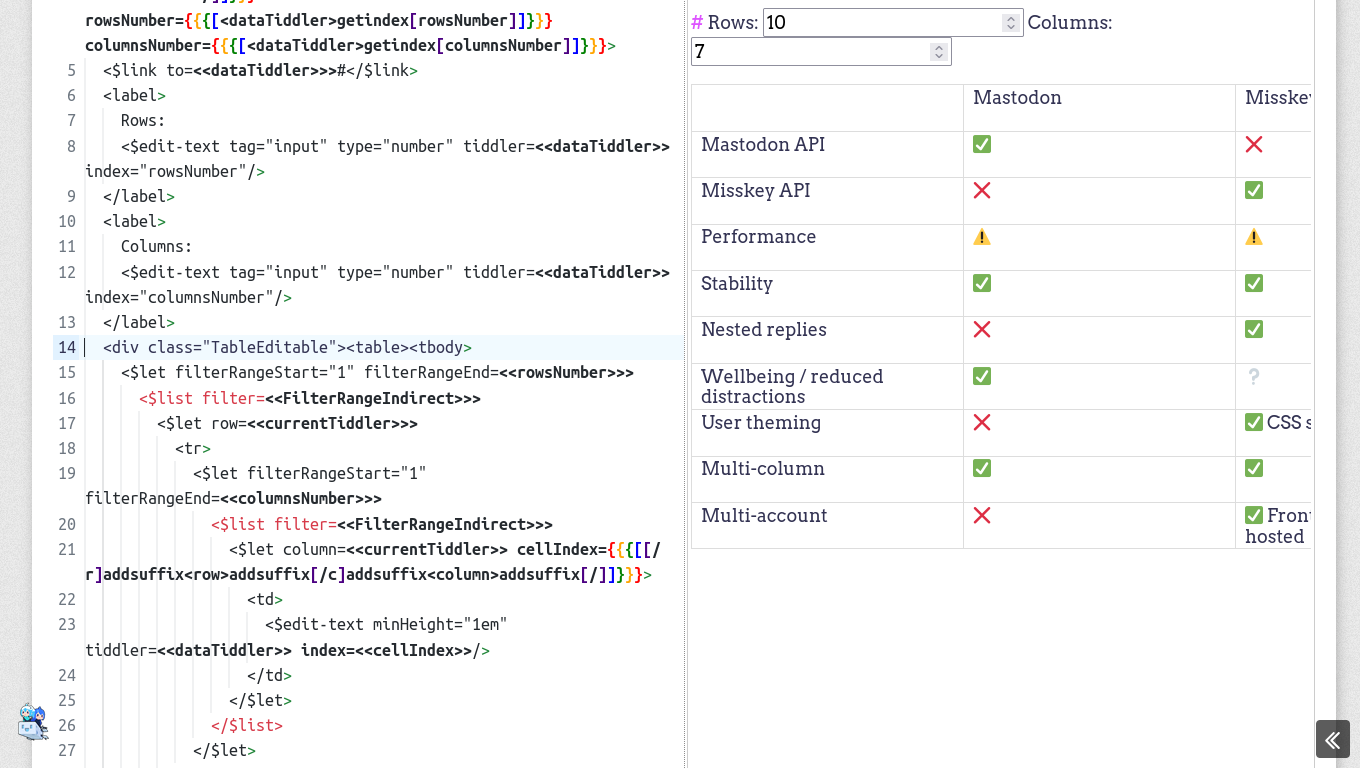
Task: Click the red cross in Multi-account row, Mastodon column
Action: pyautogui.click(x=982, y=515)
